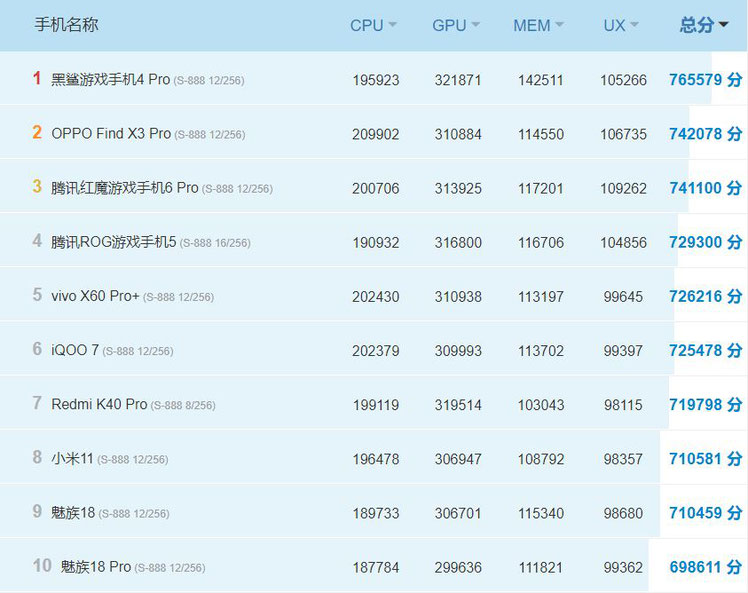Sort the table by CPU score
748x593 pixels.
(x=373, y=25)
